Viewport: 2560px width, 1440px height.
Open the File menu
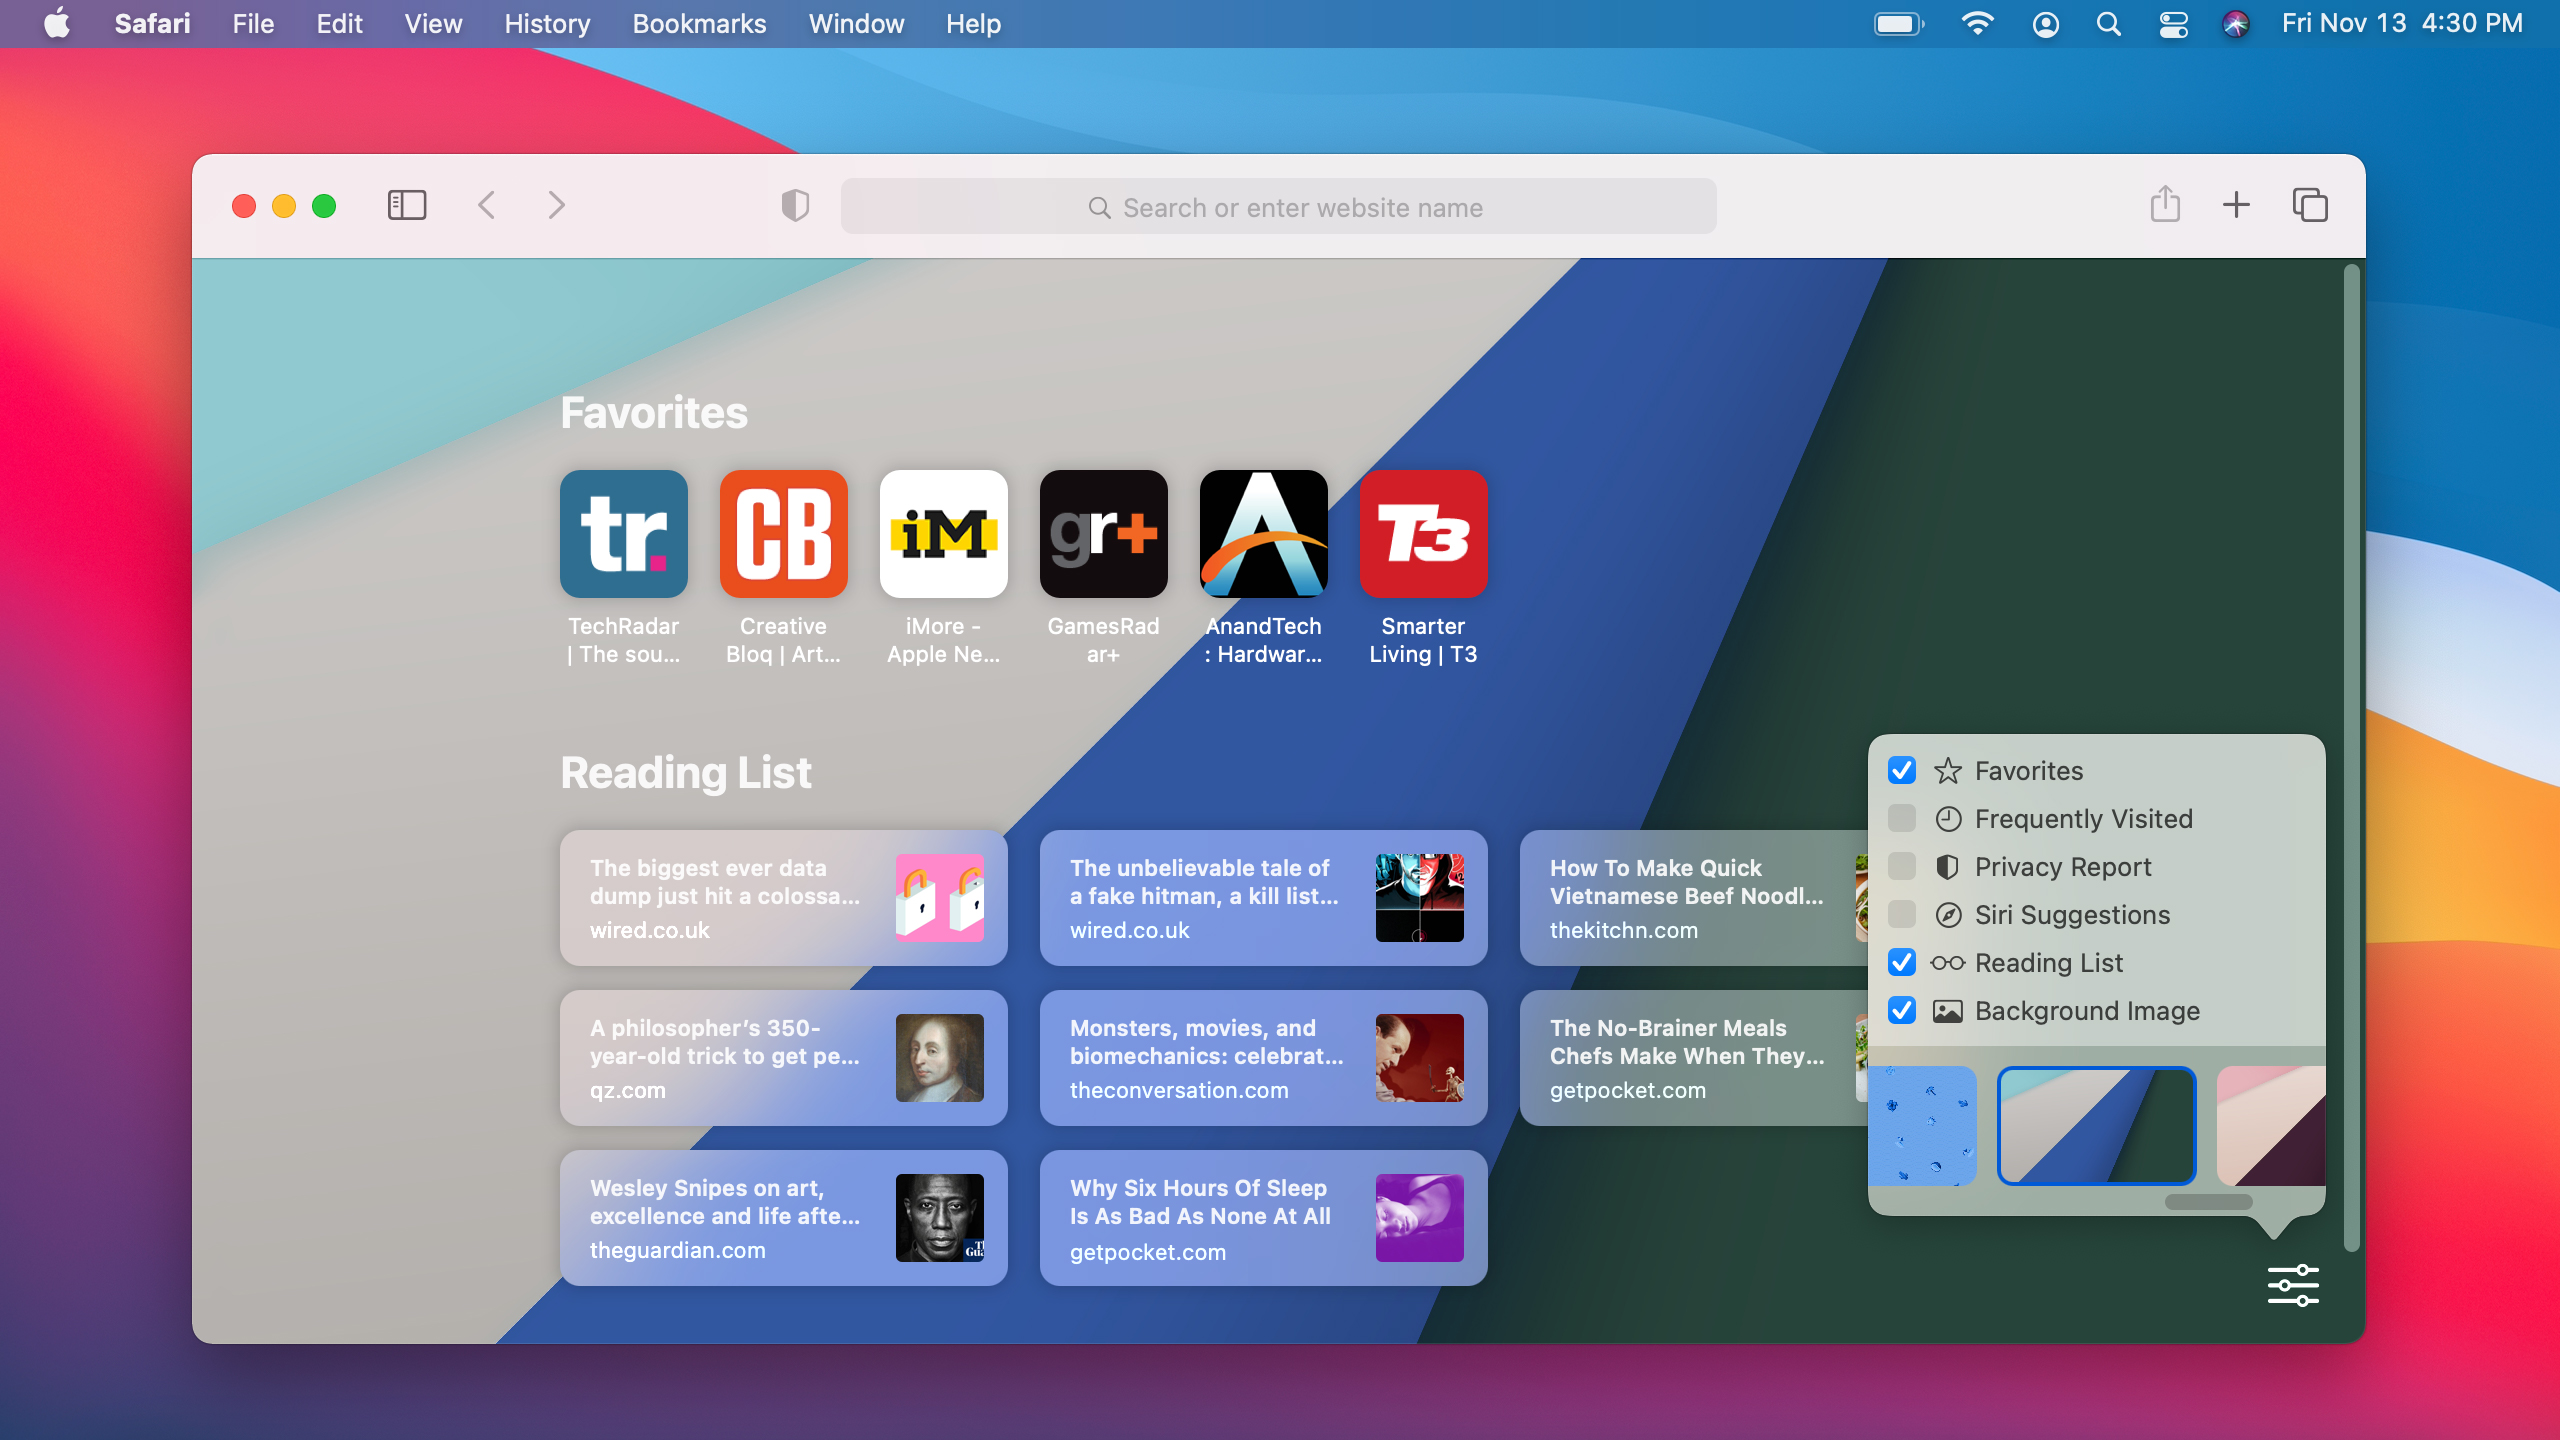[x=253, y=23]
